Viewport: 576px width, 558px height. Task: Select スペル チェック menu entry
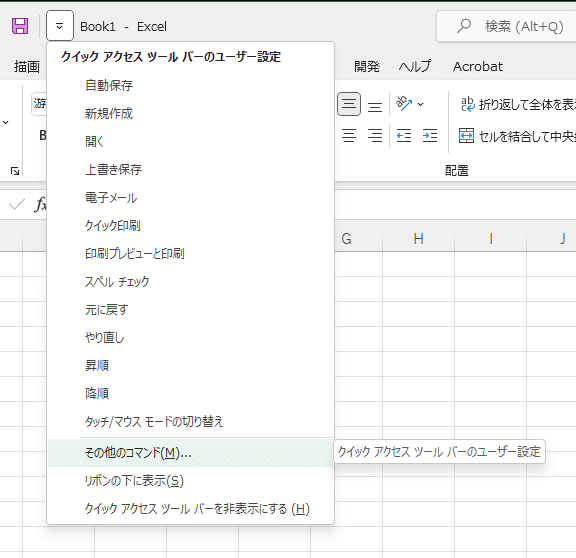pyautogui.click(x=191, y=282)
